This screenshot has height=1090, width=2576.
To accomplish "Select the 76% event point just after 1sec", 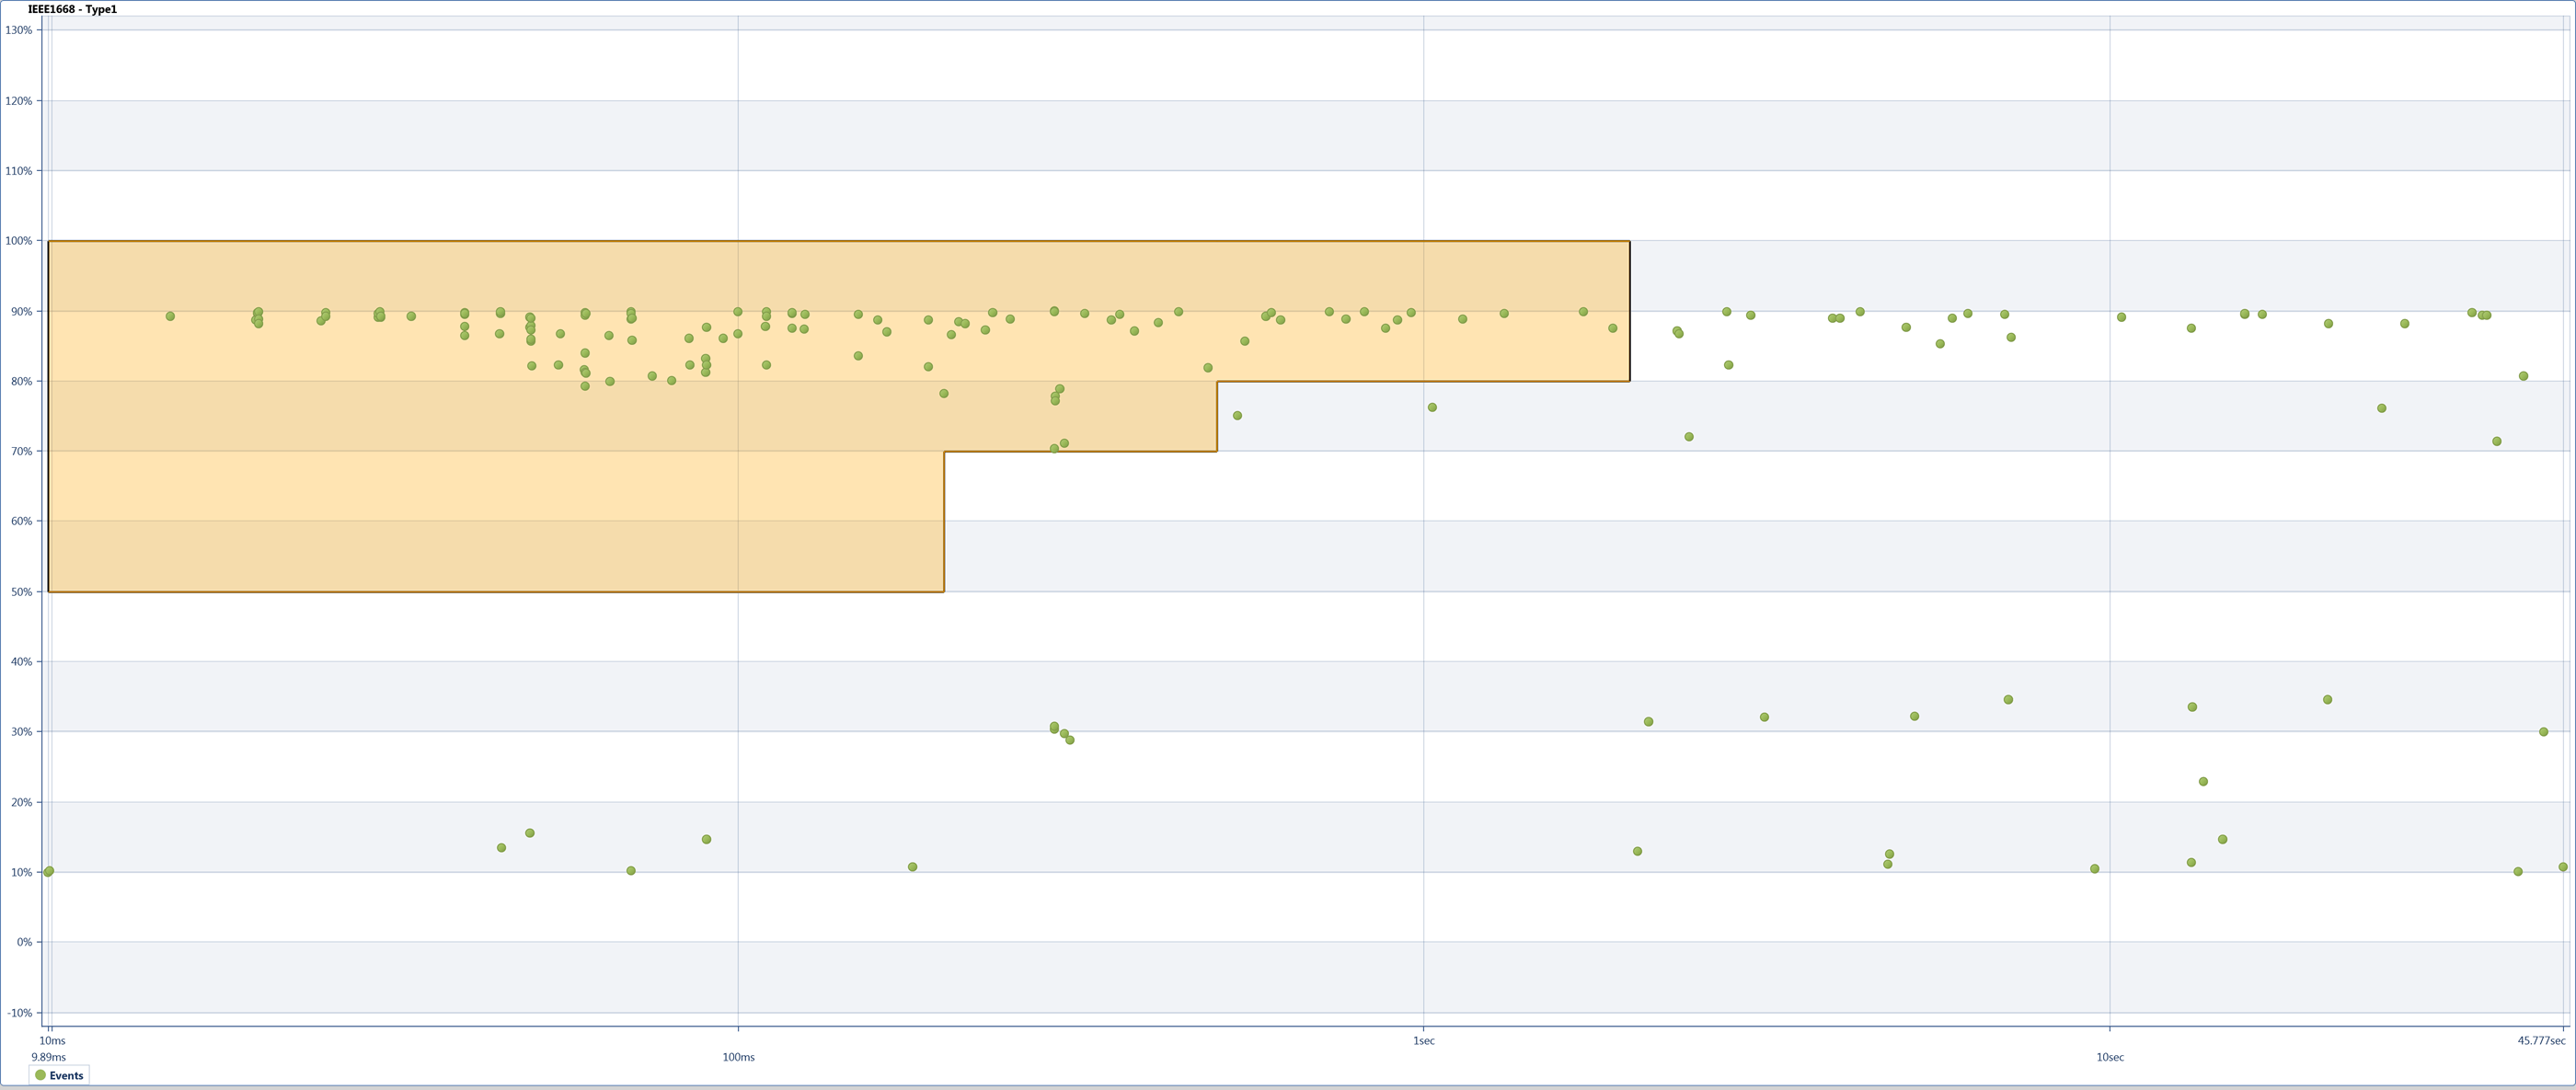I will 1432,408.
